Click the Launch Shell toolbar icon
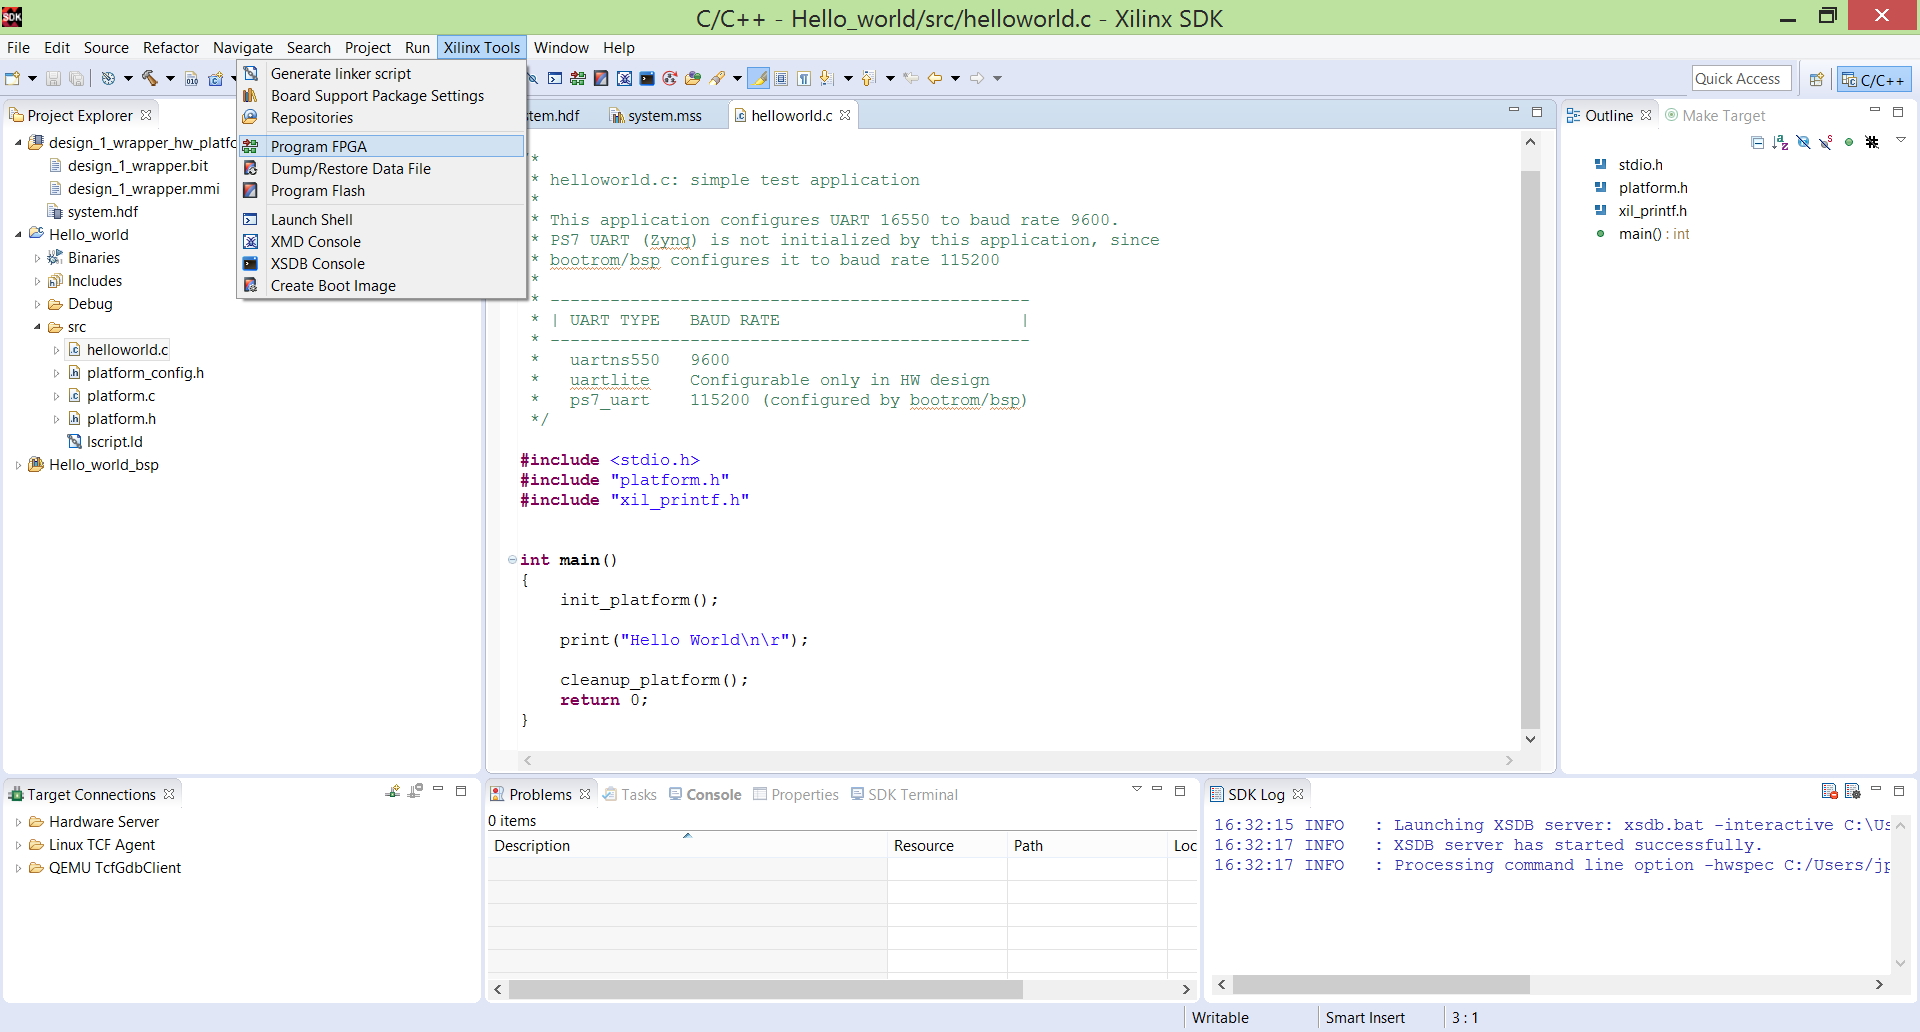 pos(555,78)
